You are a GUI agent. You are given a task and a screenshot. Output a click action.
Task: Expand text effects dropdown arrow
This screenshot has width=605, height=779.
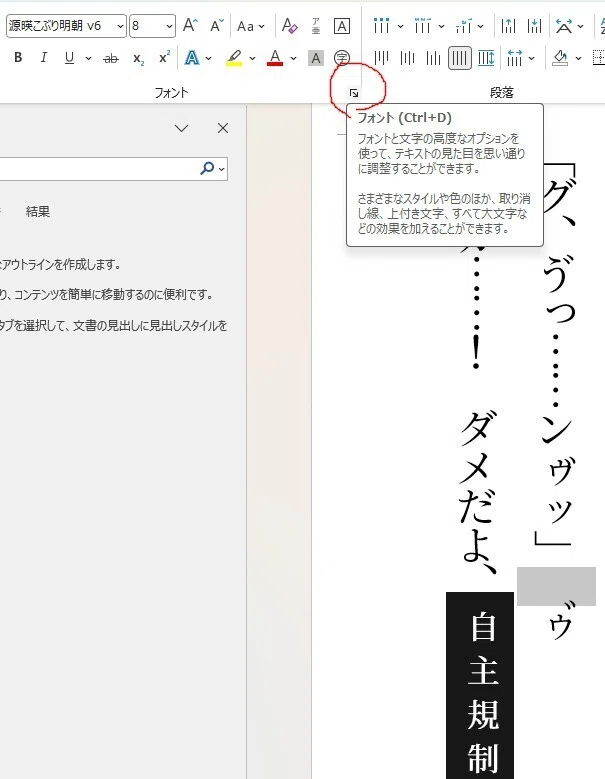tap(209, 59)
